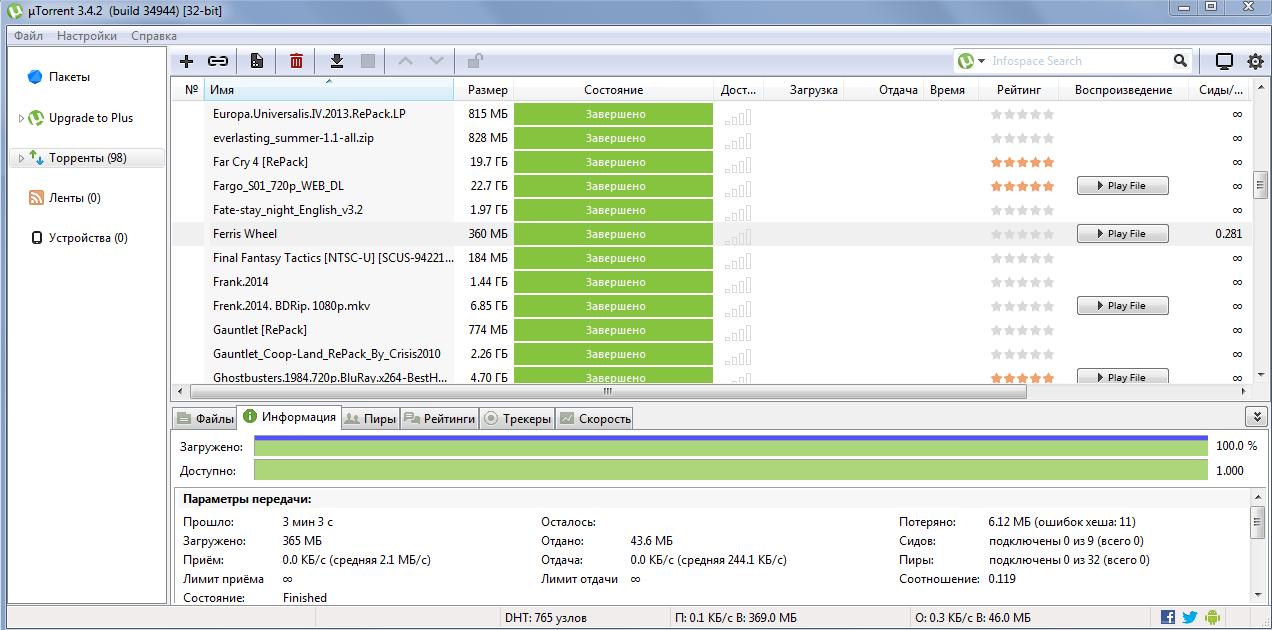Click the star rating for Ferris Wheel

1022,234
